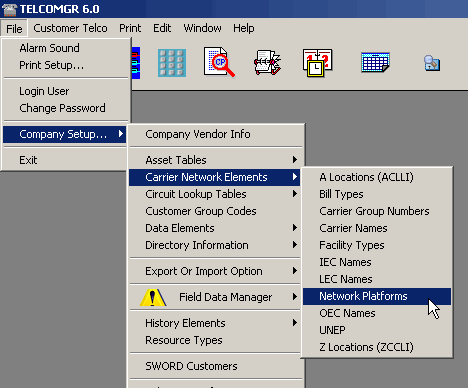Image resolution: width=468 pixels, height=388 pixels.
Task: Choose Network Platforms
Action: pos(377,296)
